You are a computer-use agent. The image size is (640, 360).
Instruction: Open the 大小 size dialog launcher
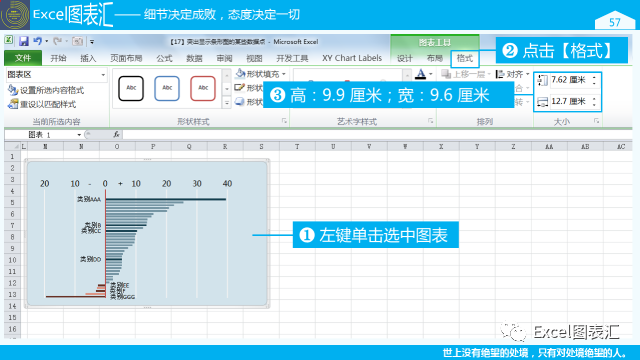coord(596,121)
